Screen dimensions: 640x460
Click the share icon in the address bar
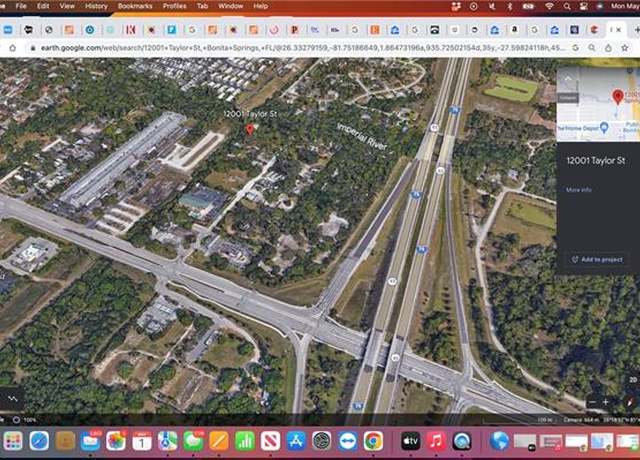pos(608,48)
